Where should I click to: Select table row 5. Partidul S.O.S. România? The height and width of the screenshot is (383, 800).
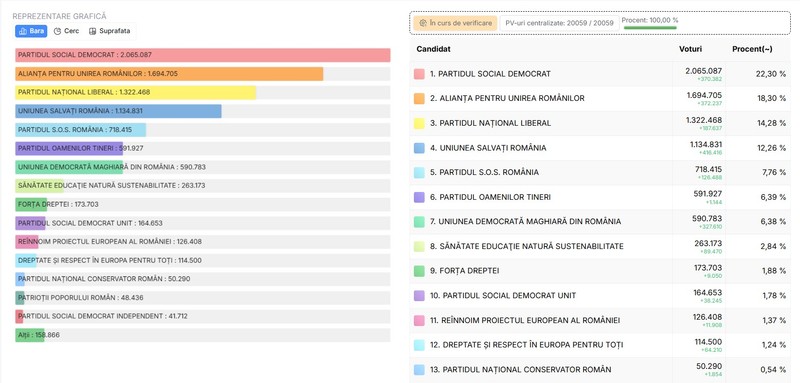600,172
